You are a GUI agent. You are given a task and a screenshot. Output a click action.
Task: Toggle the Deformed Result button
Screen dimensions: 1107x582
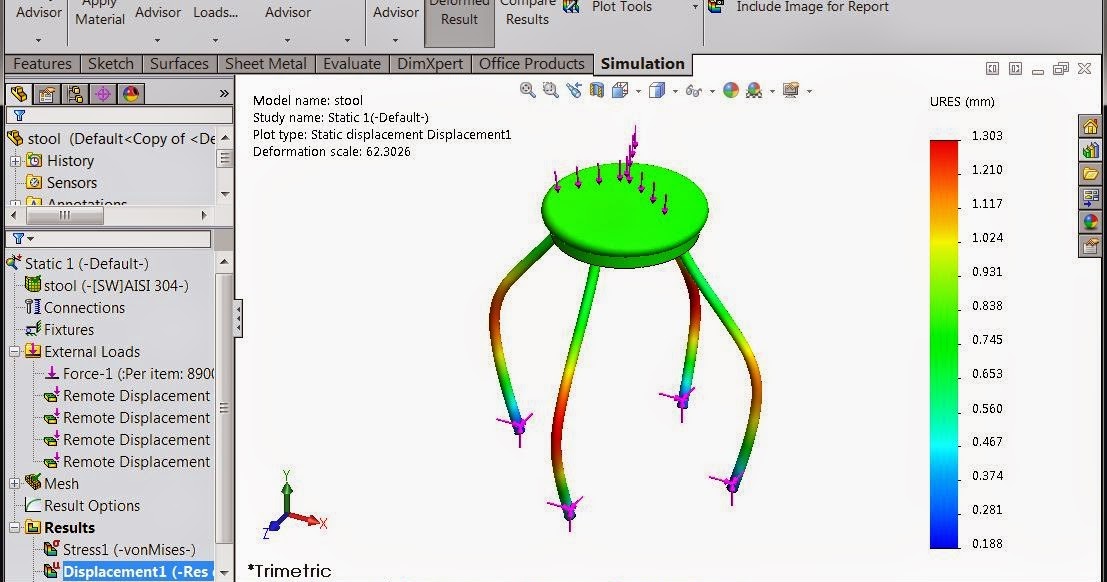pyautogui.click(x=458, y=15)
